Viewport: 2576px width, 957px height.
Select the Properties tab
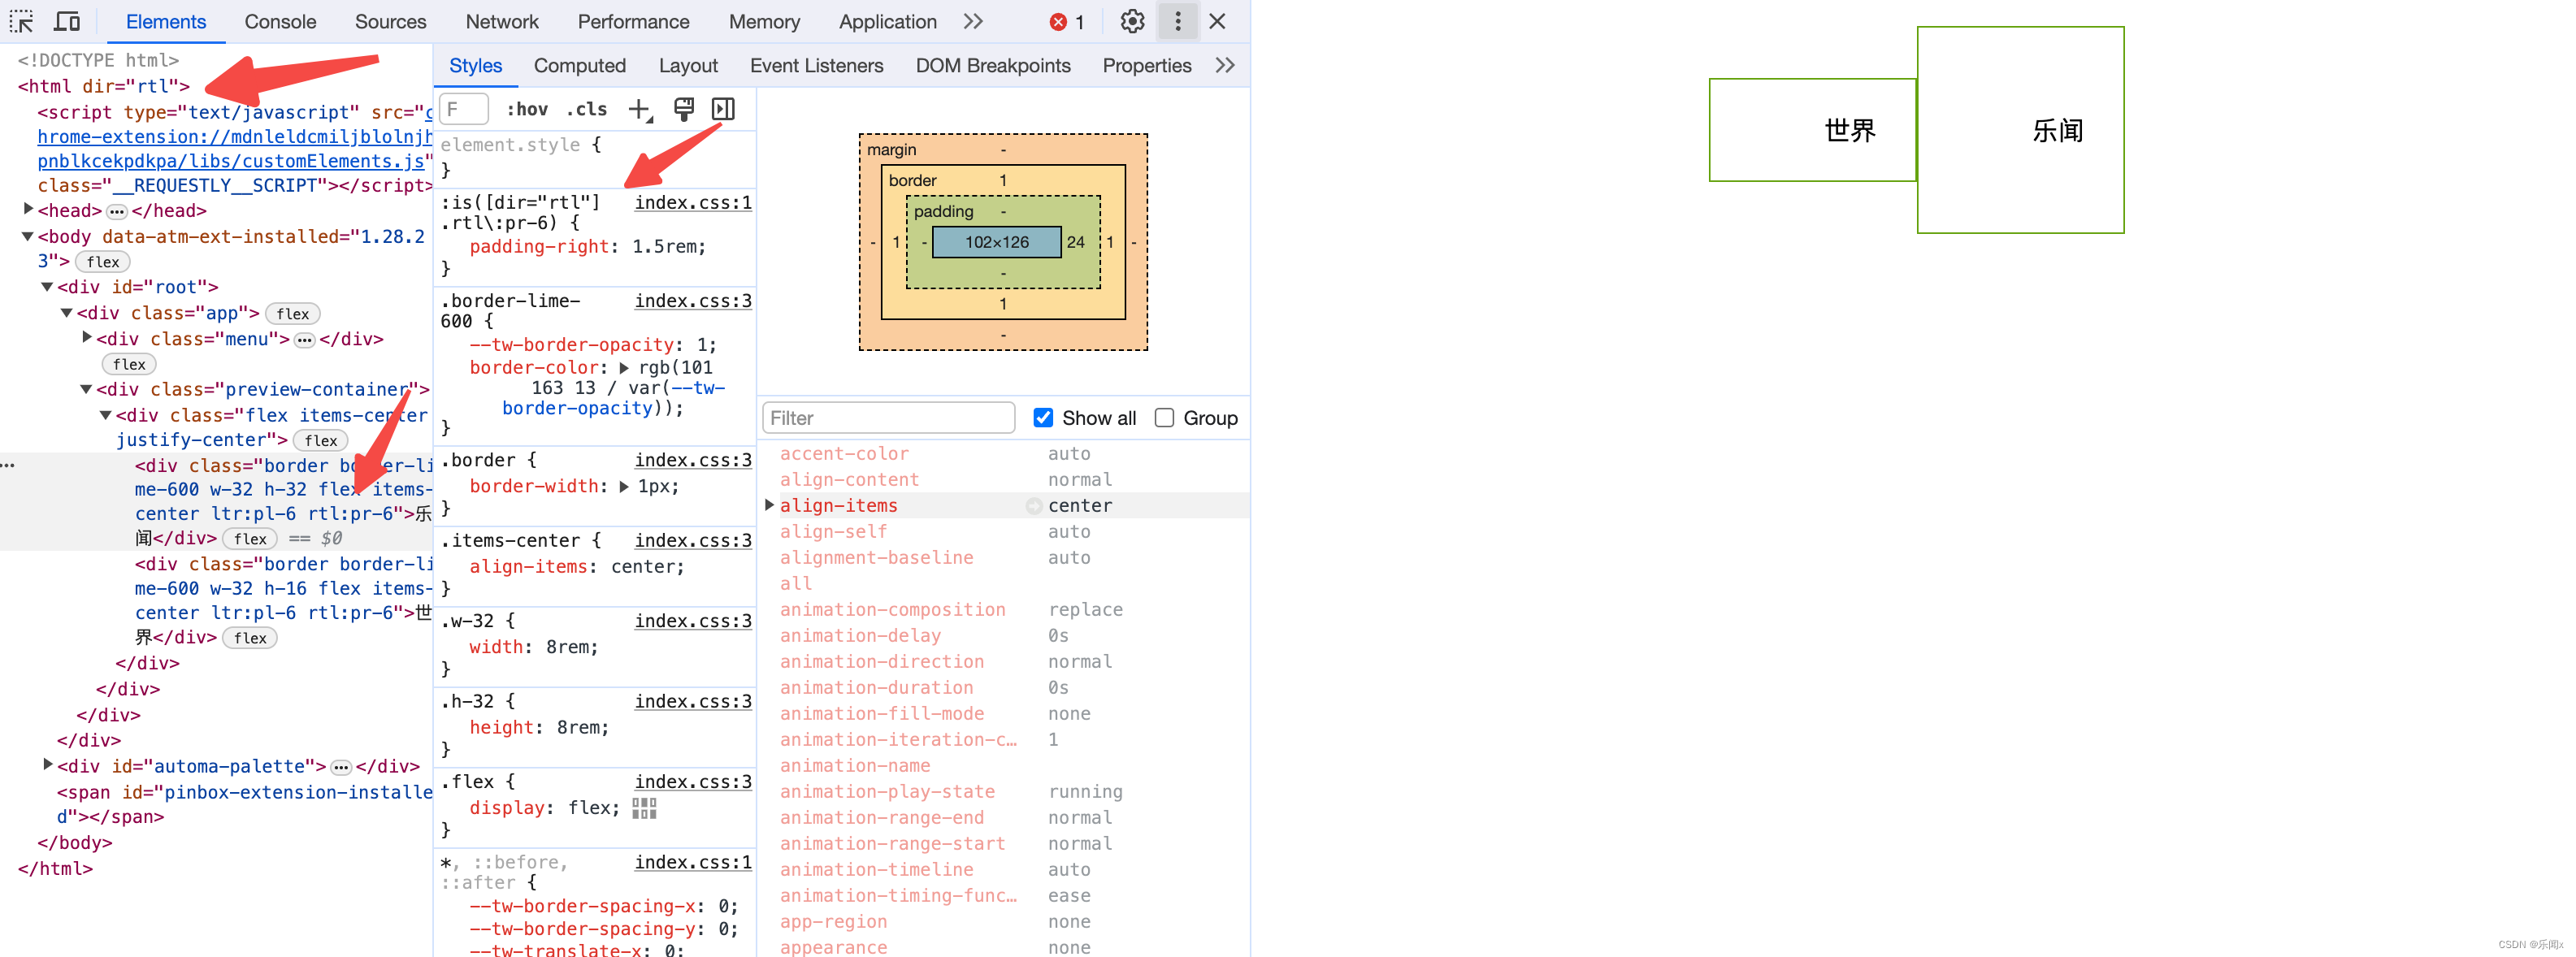(1146, 65)
